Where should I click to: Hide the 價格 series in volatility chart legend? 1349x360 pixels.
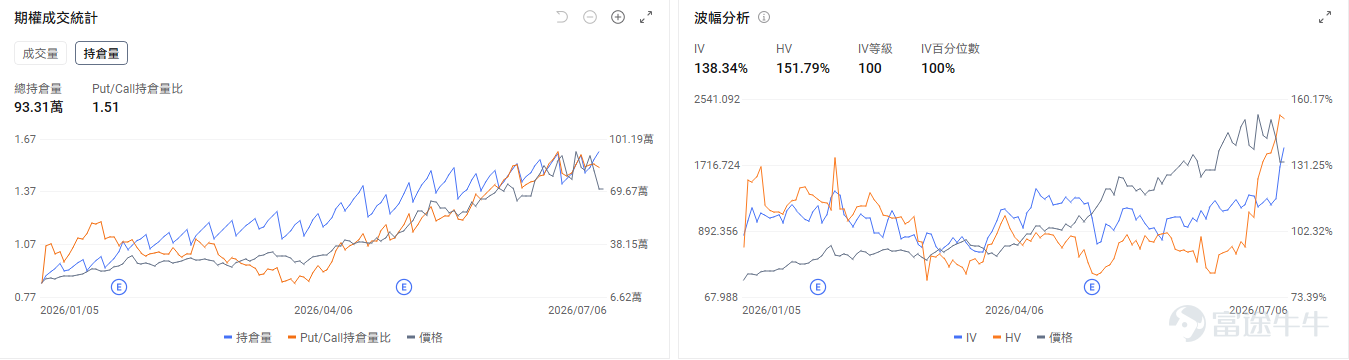(1054, 338)
